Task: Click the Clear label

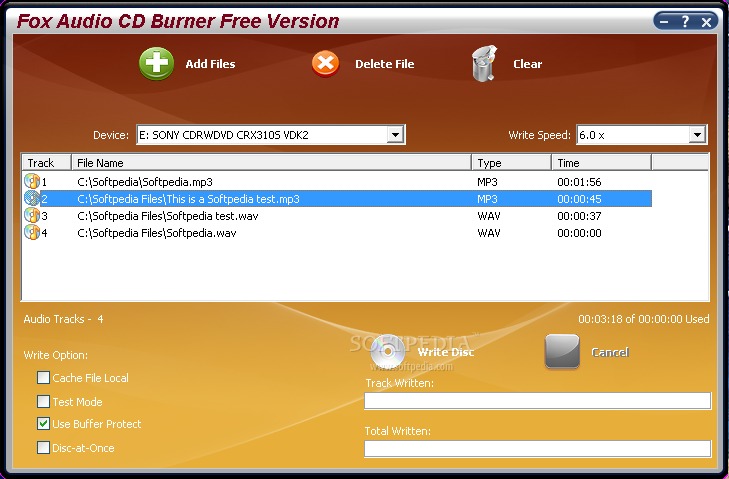Action: [528, 64]
